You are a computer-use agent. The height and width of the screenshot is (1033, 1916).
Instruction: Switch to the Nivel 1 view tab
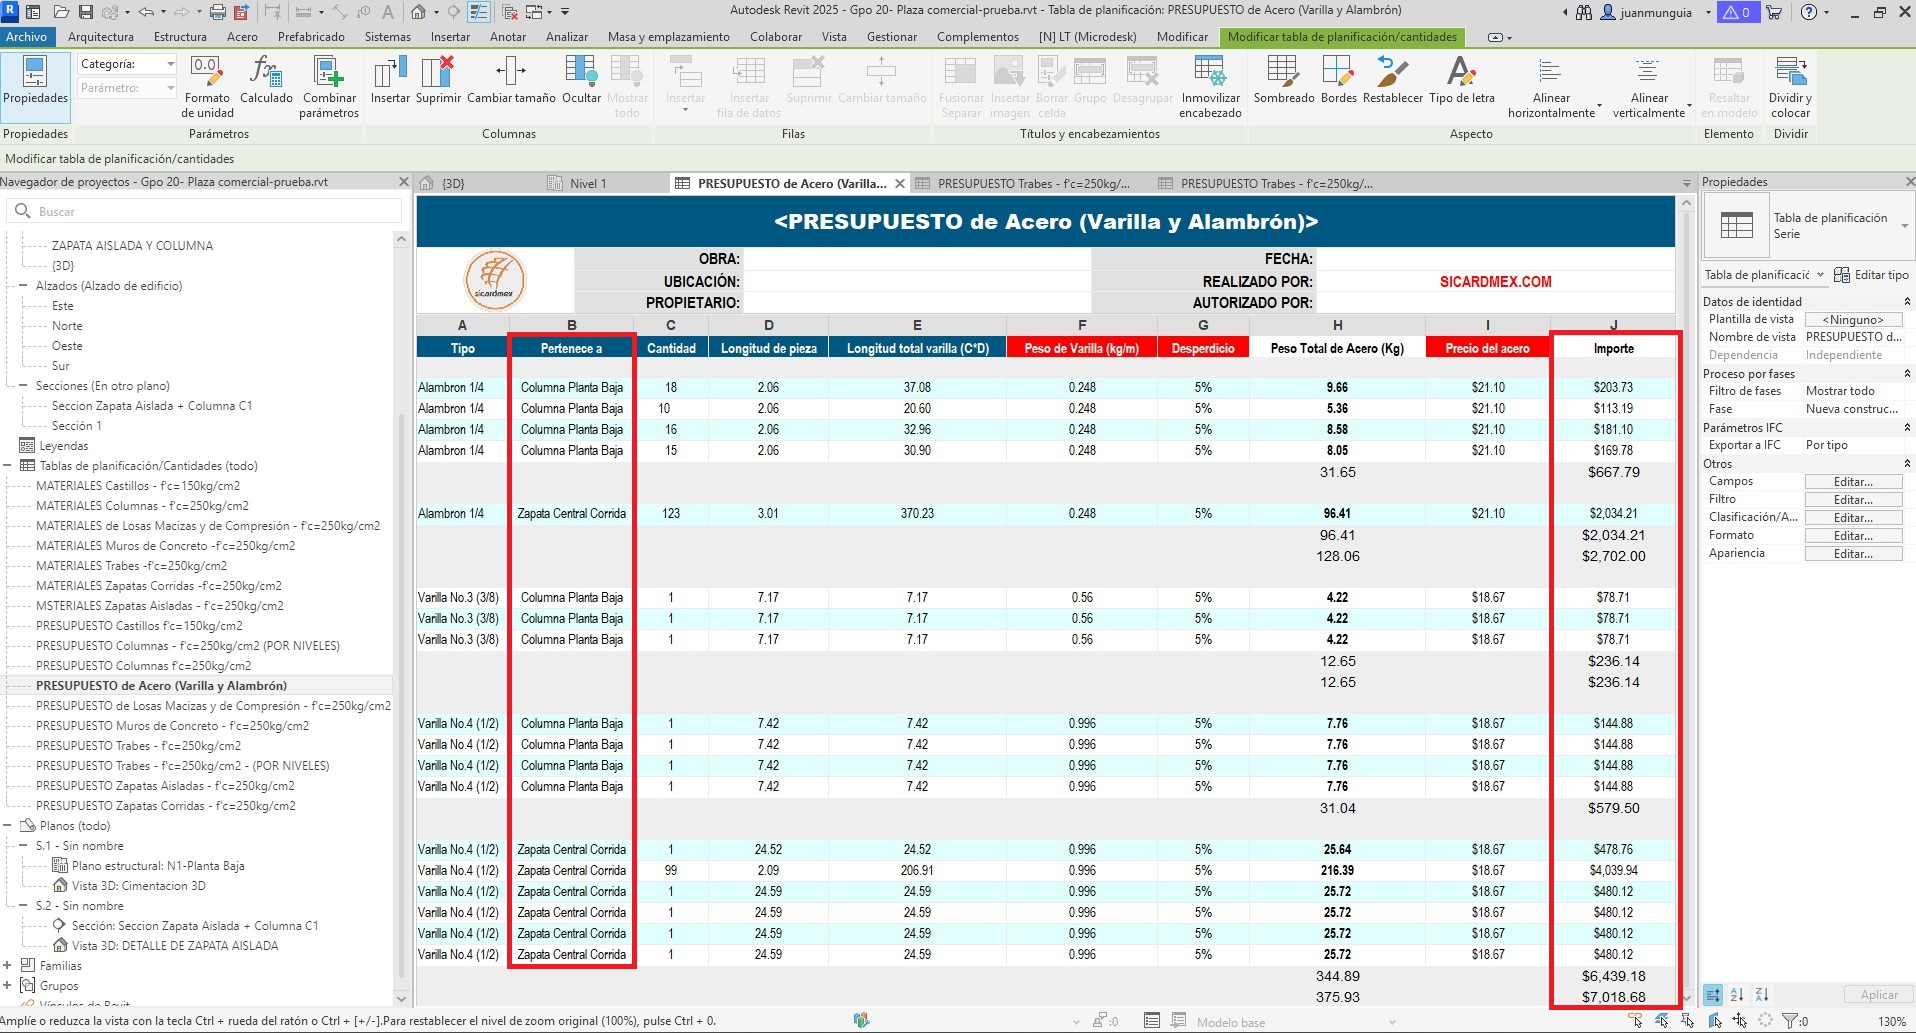point(588,184)
